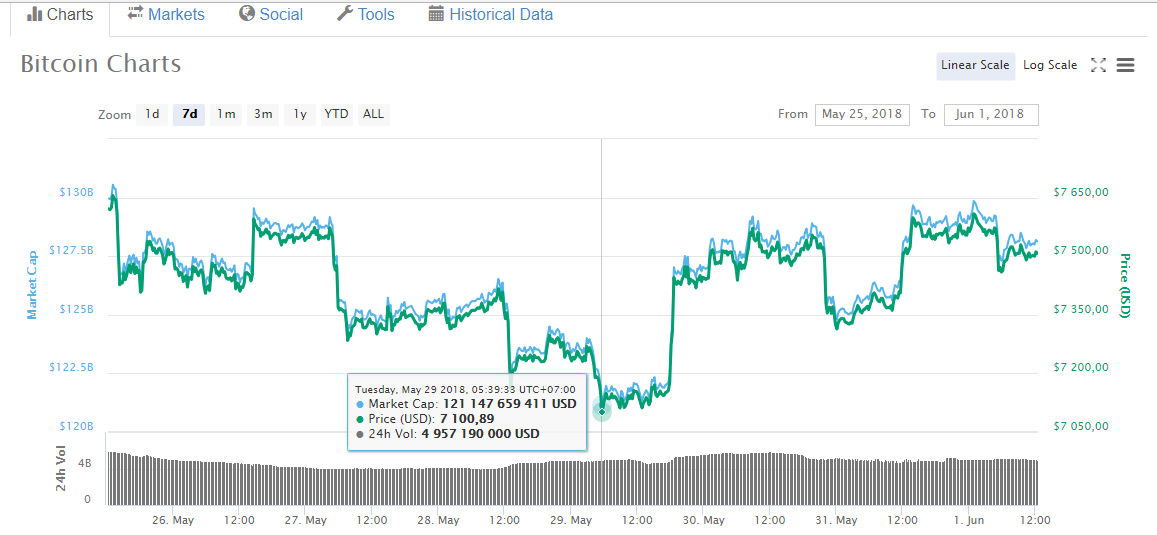Click the Bitcoin Charts heading
The width and height of the screenshot is (1157, 535).
(100, 63)
